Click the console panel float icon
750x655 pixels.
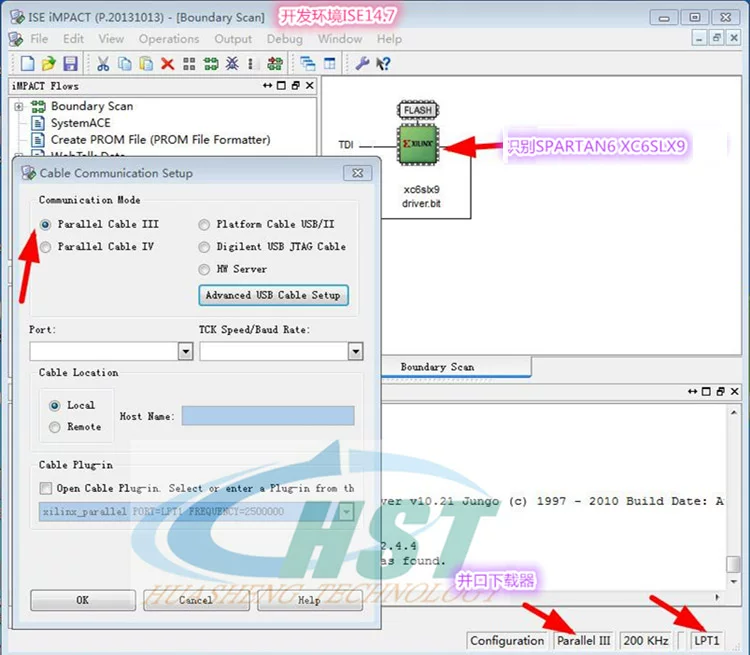click(x=720, y=391)
